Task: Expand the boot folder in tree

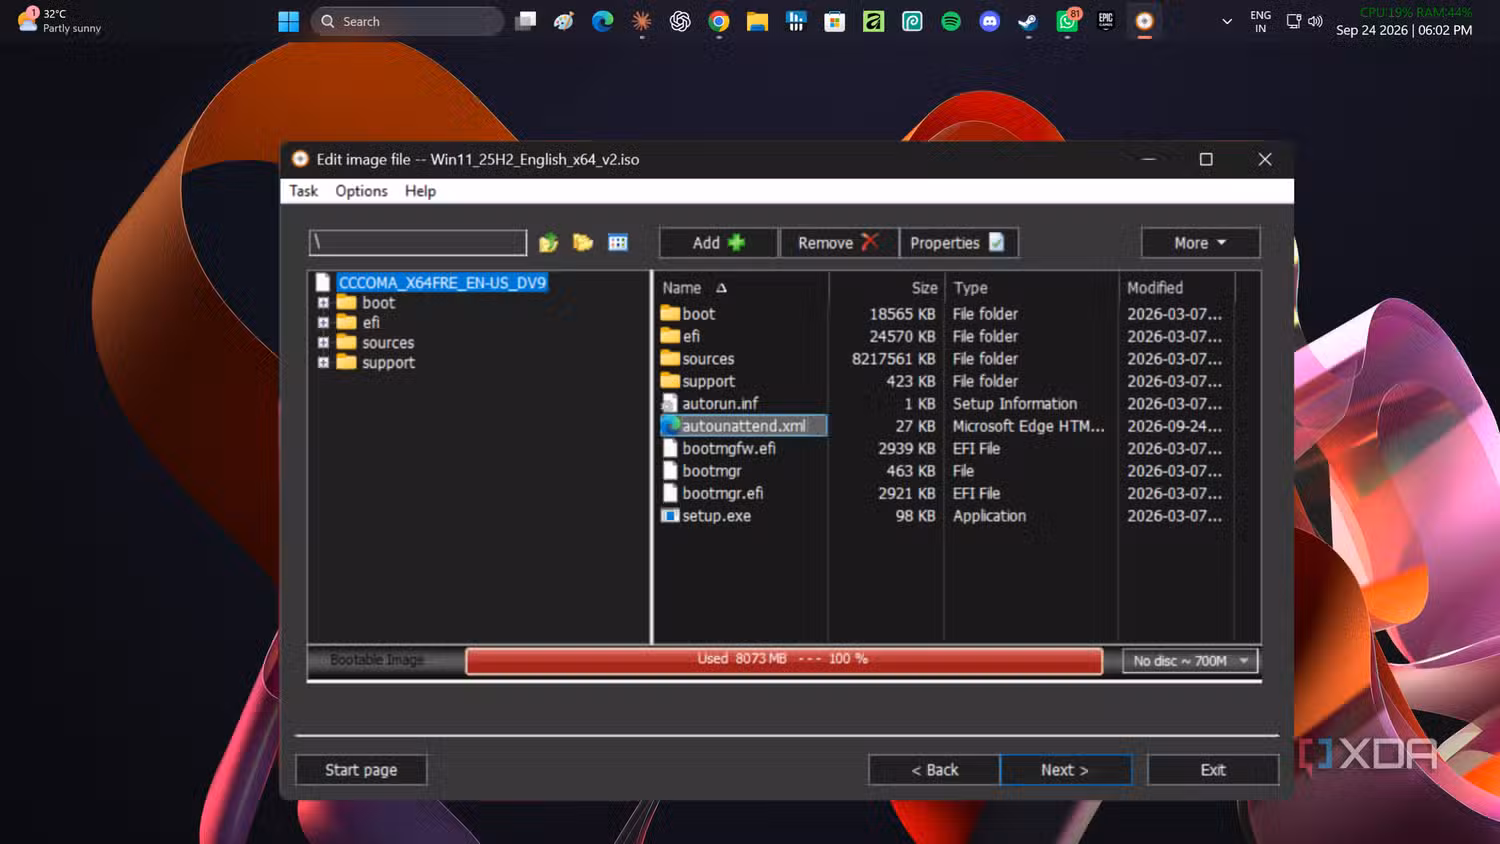Action: click(323, 303)
